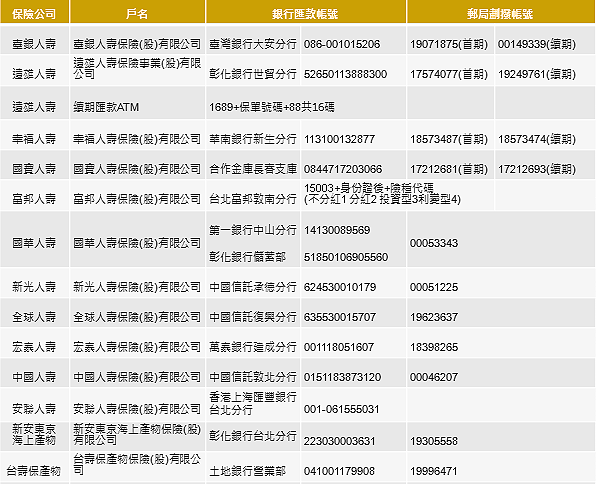The image size is (596, 484).
Task: Click bank branch 台北富邦敦南分行
Action: (253, 199)
